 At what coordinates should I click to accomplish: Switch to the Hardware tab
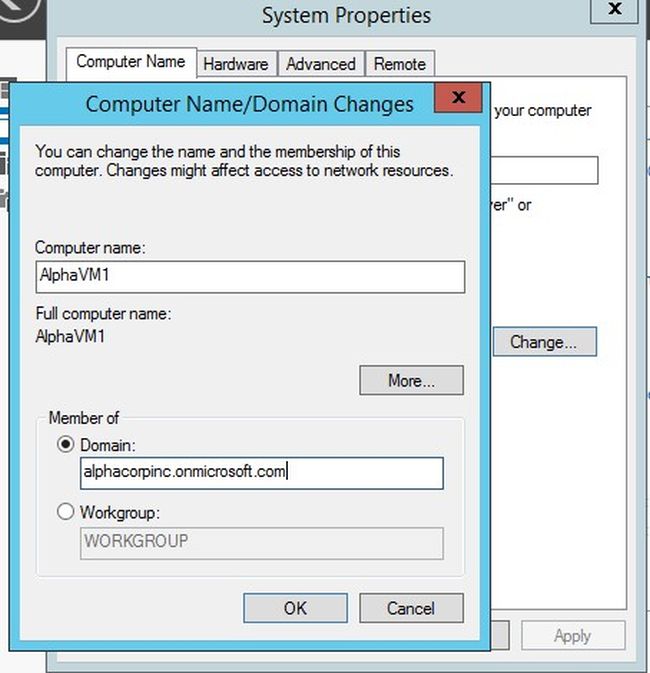tap(236, 64)
